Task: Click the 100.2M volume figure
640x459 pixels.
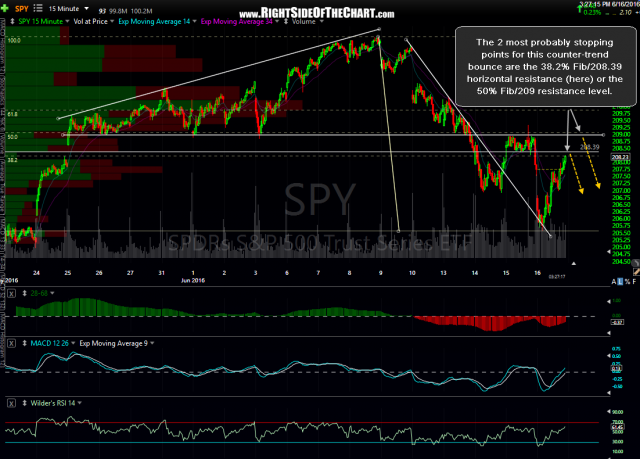Action: pyautogui.click(x=142, y=11)
